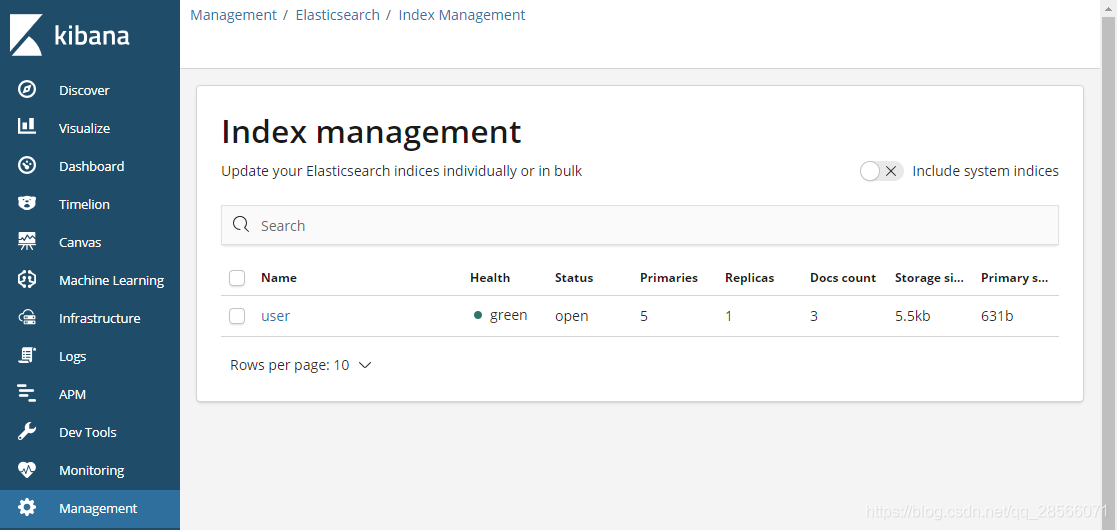Open Infrastructure via server icon
Screen dimensions: 1117x530
[26, 318]
